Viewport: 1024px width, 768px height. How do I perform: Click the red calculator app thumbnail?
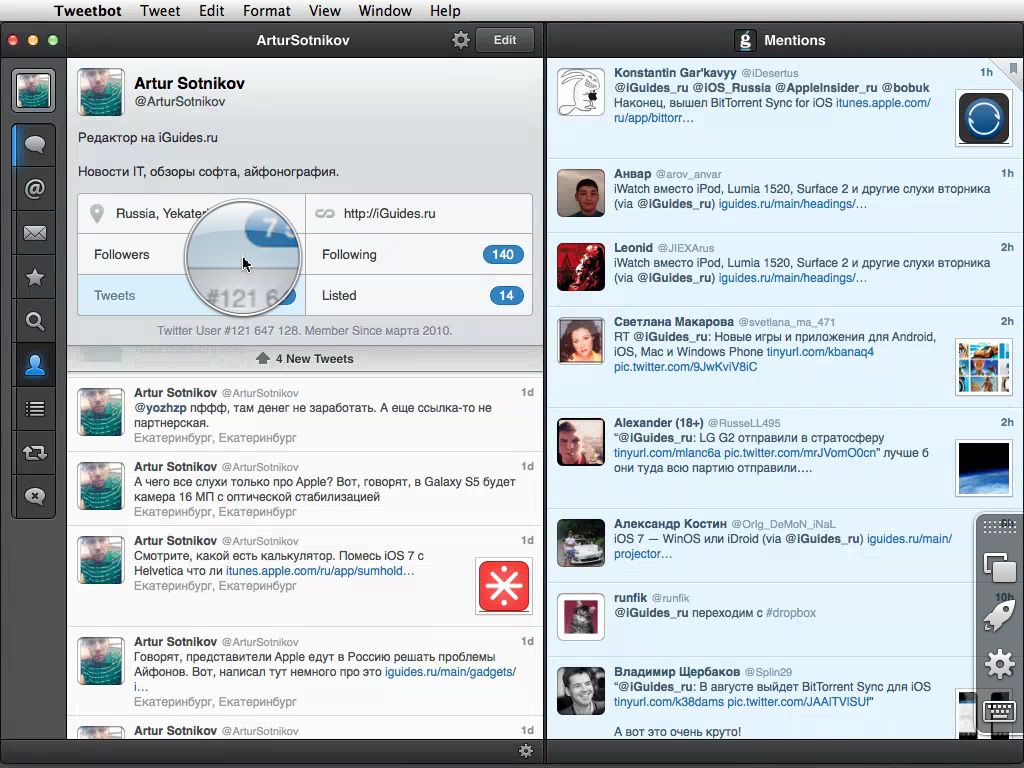(504, 586)
